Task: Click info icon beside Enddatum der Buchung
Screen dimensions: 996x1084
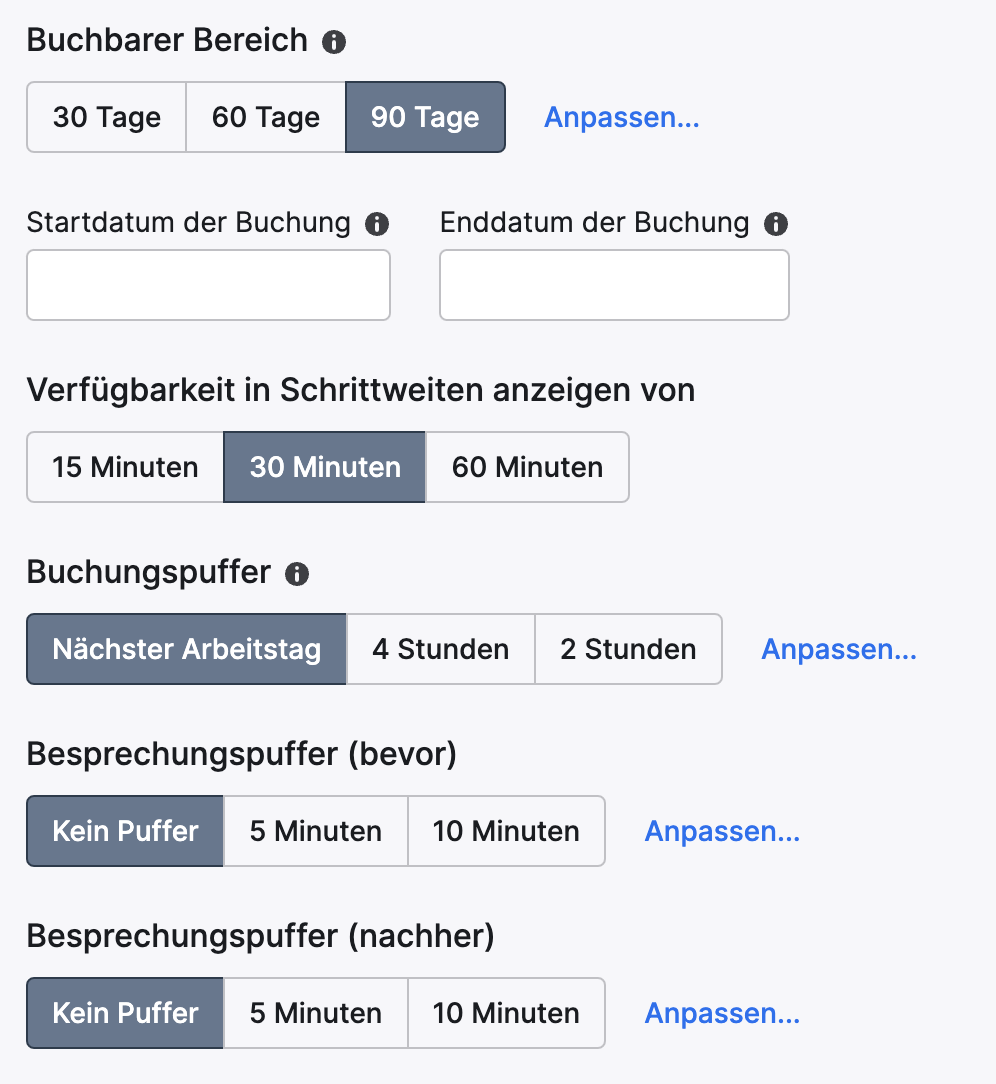Action: [x=775, y=224]
